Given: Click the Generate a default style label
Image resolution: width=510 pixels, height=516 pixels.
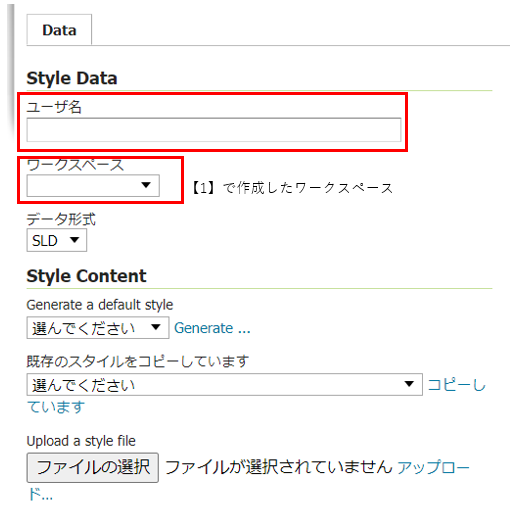Looking at the screenshot, I should click(x=100, y=305).
